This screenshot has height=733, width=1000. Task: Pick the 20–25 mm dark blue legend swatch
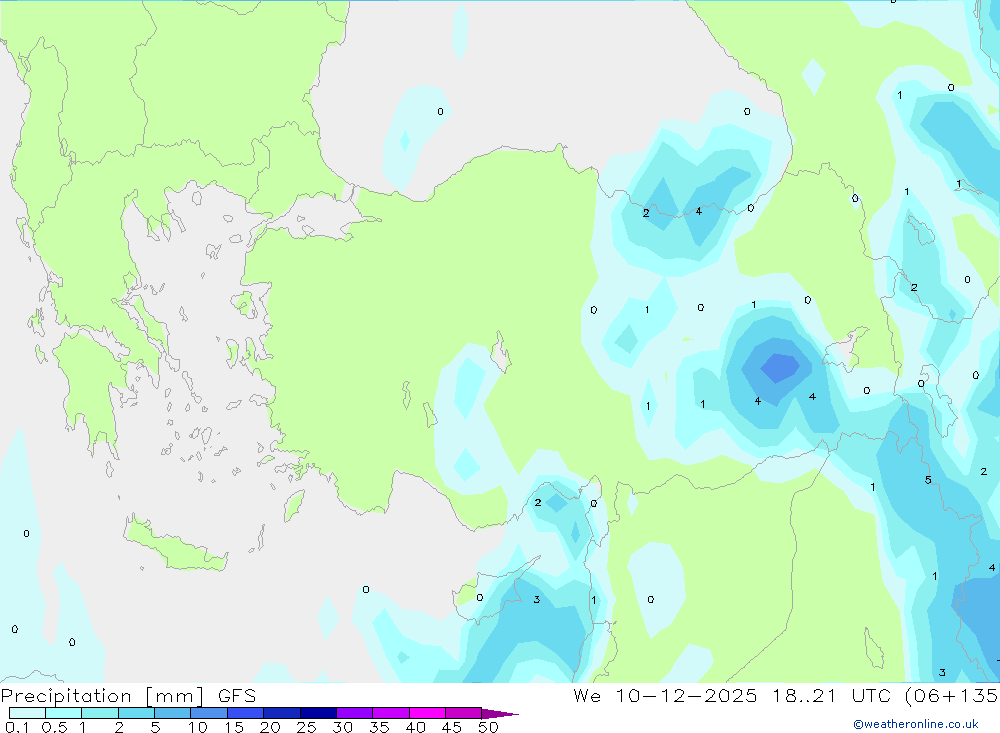coord(282,713)
